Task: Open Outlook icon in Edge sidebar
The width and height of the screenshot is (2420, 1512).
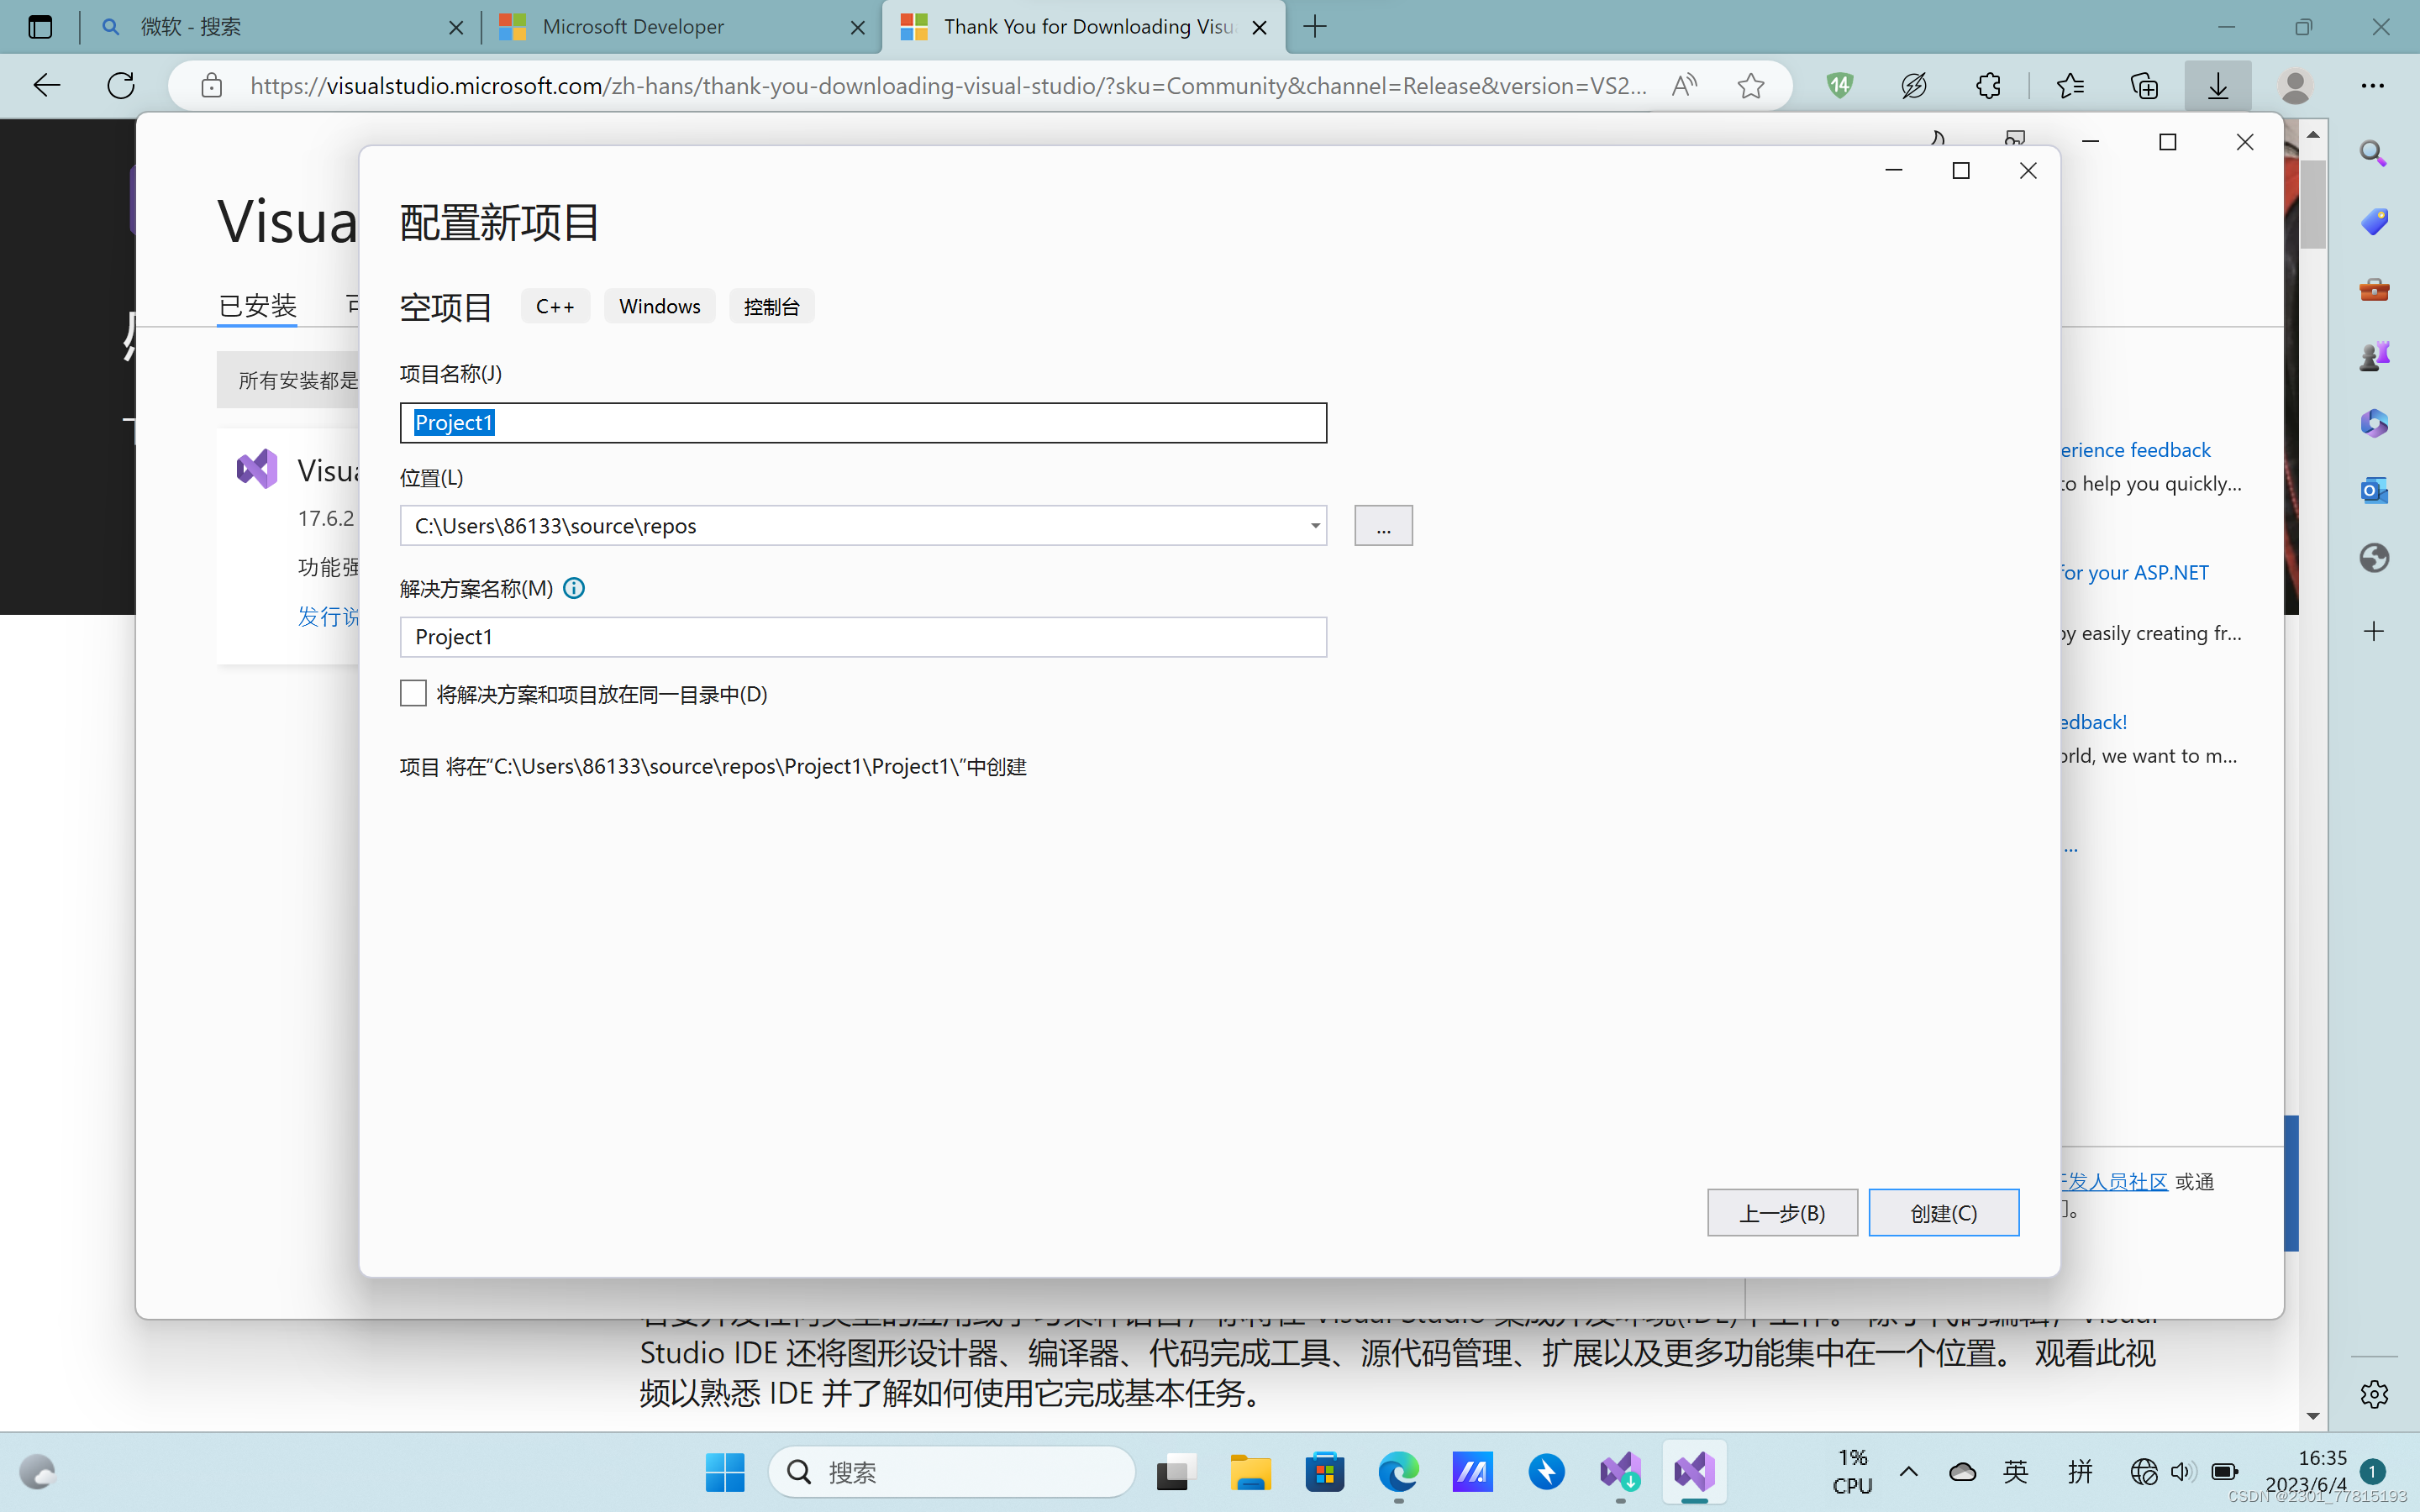Action: click(2373, 490)
